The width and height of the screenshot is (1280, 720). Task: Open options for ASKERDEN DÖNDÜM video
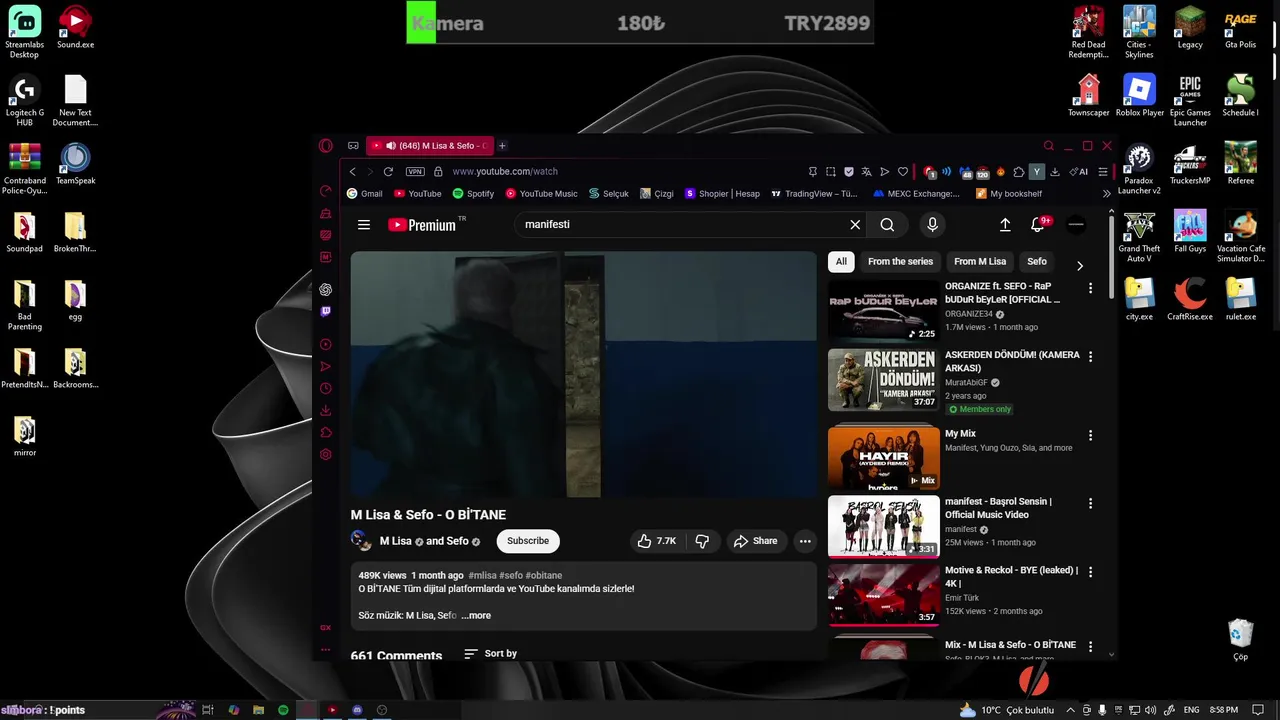pos(1090,356)
